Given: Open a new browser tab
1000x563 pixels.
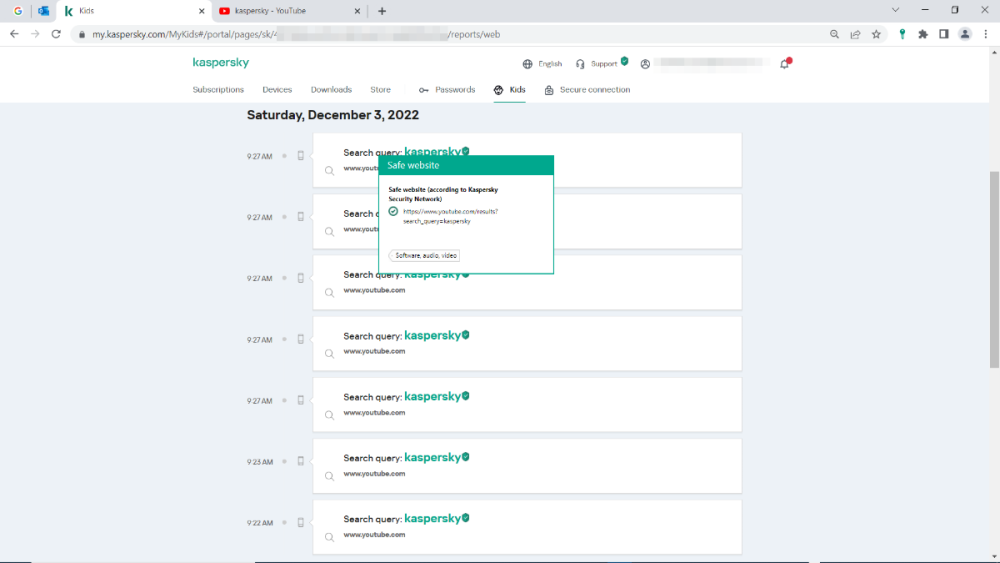Looking at the screenshot, I should coord(382,11).
